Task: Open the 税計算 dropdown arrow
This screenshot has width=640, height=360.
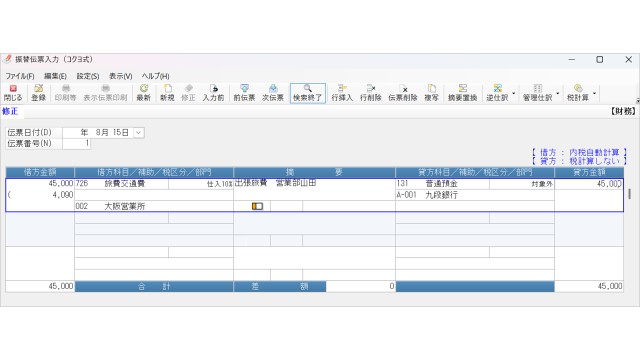Action: 594,93
